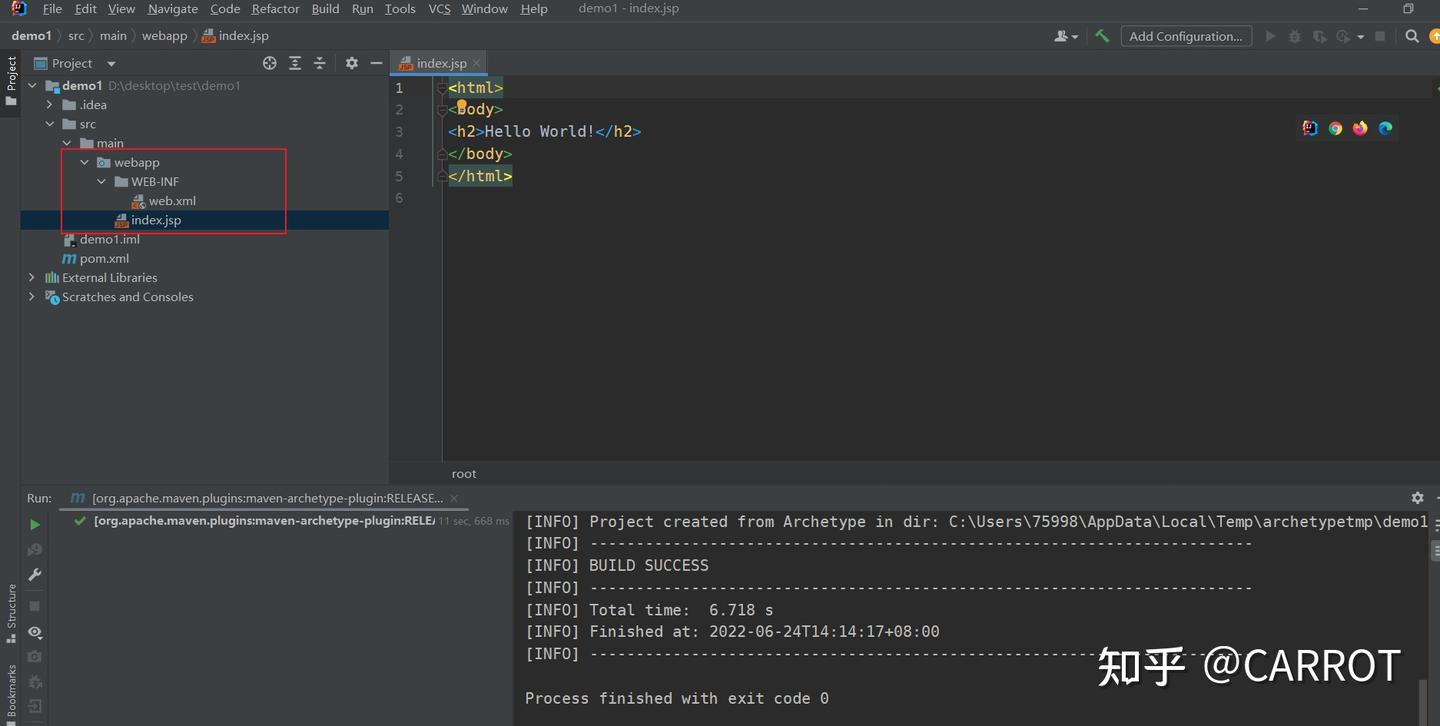The image size is (1440, 726).
Task: Open Run panel wrench settings icon
Action: 35,575
